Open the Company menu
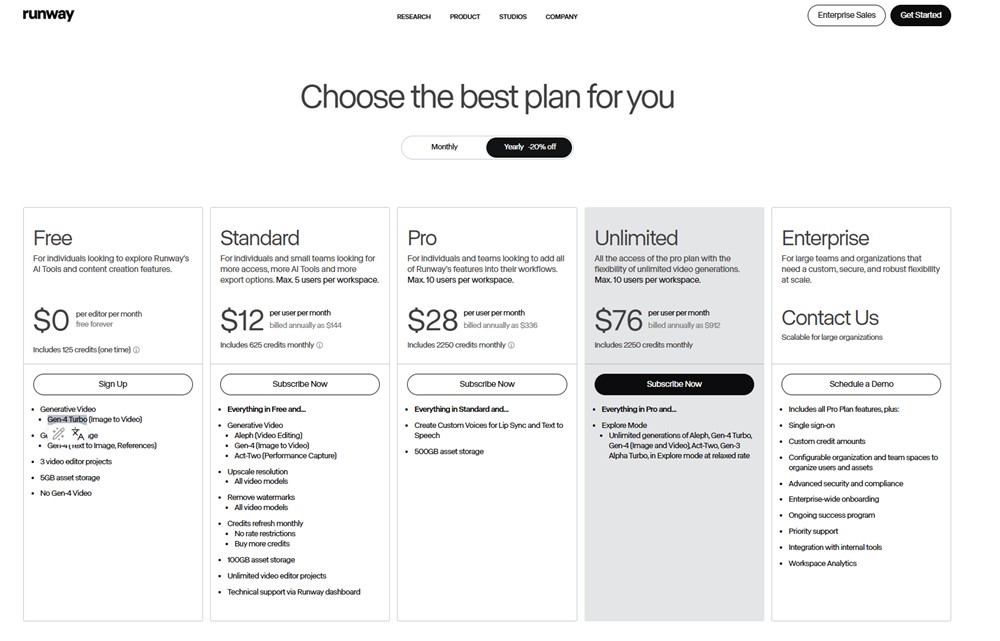The image size is (1000, 641). pyautogui.click(x=561, y=17)
